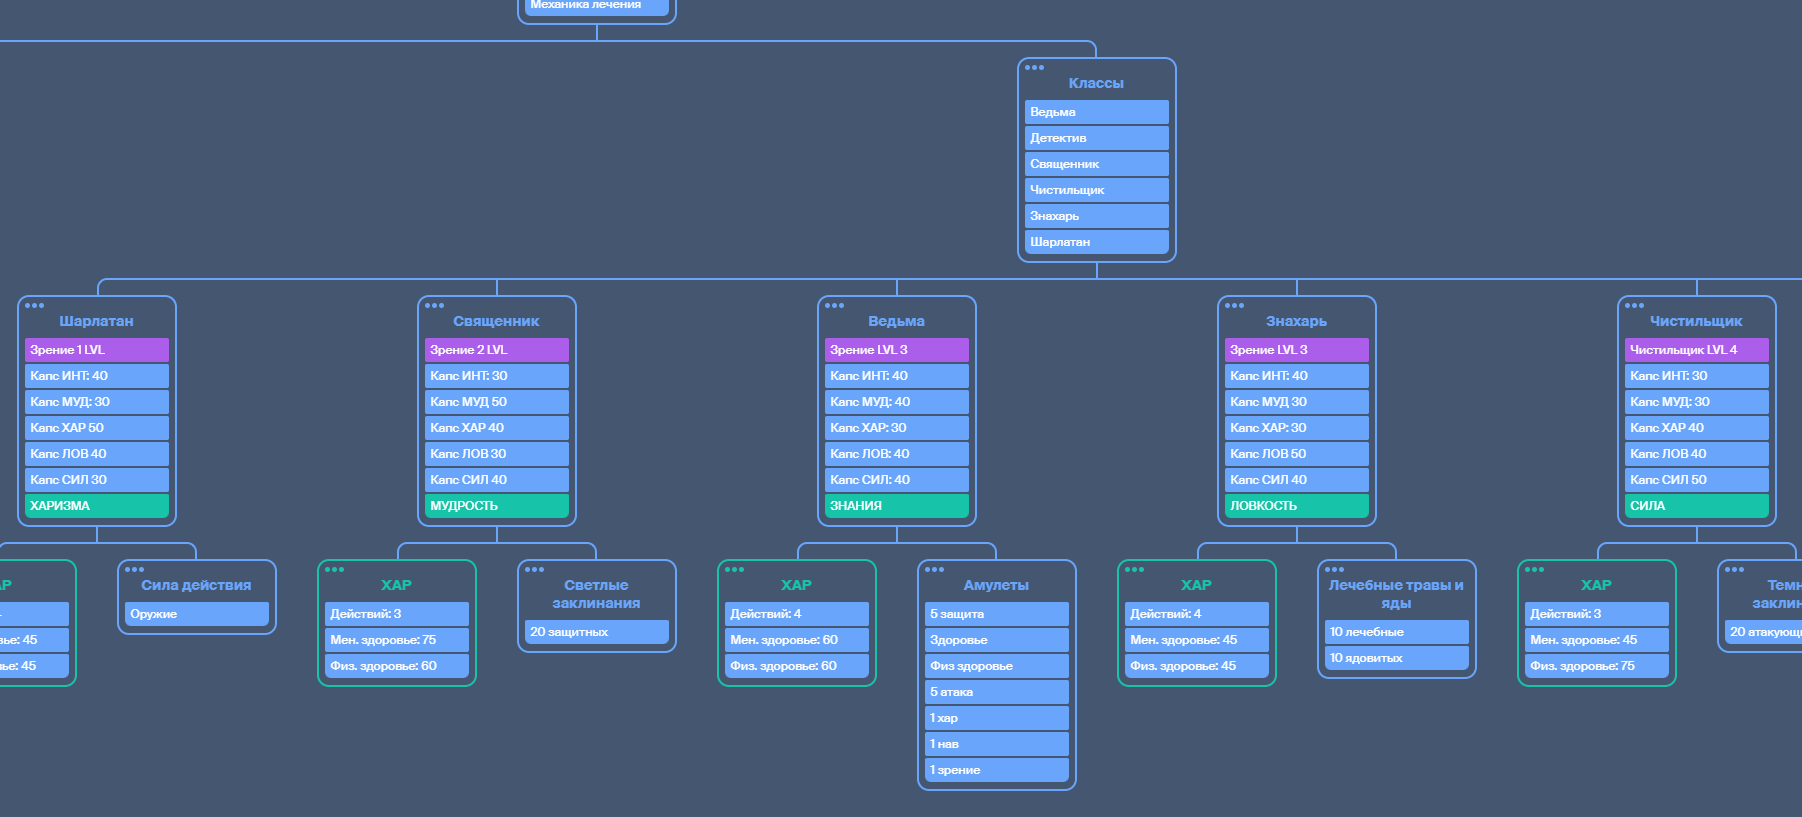Click green ЗНАНИЯ row in Ведьма
Screen dimensions: 1802x817
point(896,506)
